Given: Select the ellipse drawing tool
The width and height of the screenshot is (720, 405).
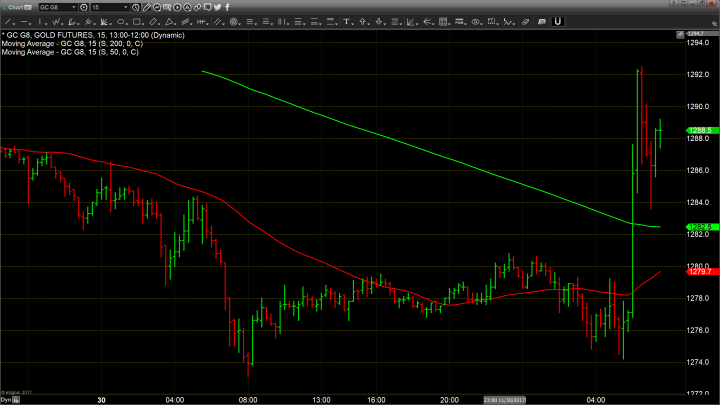Looking at the screenshot, I should click(120, 21).
